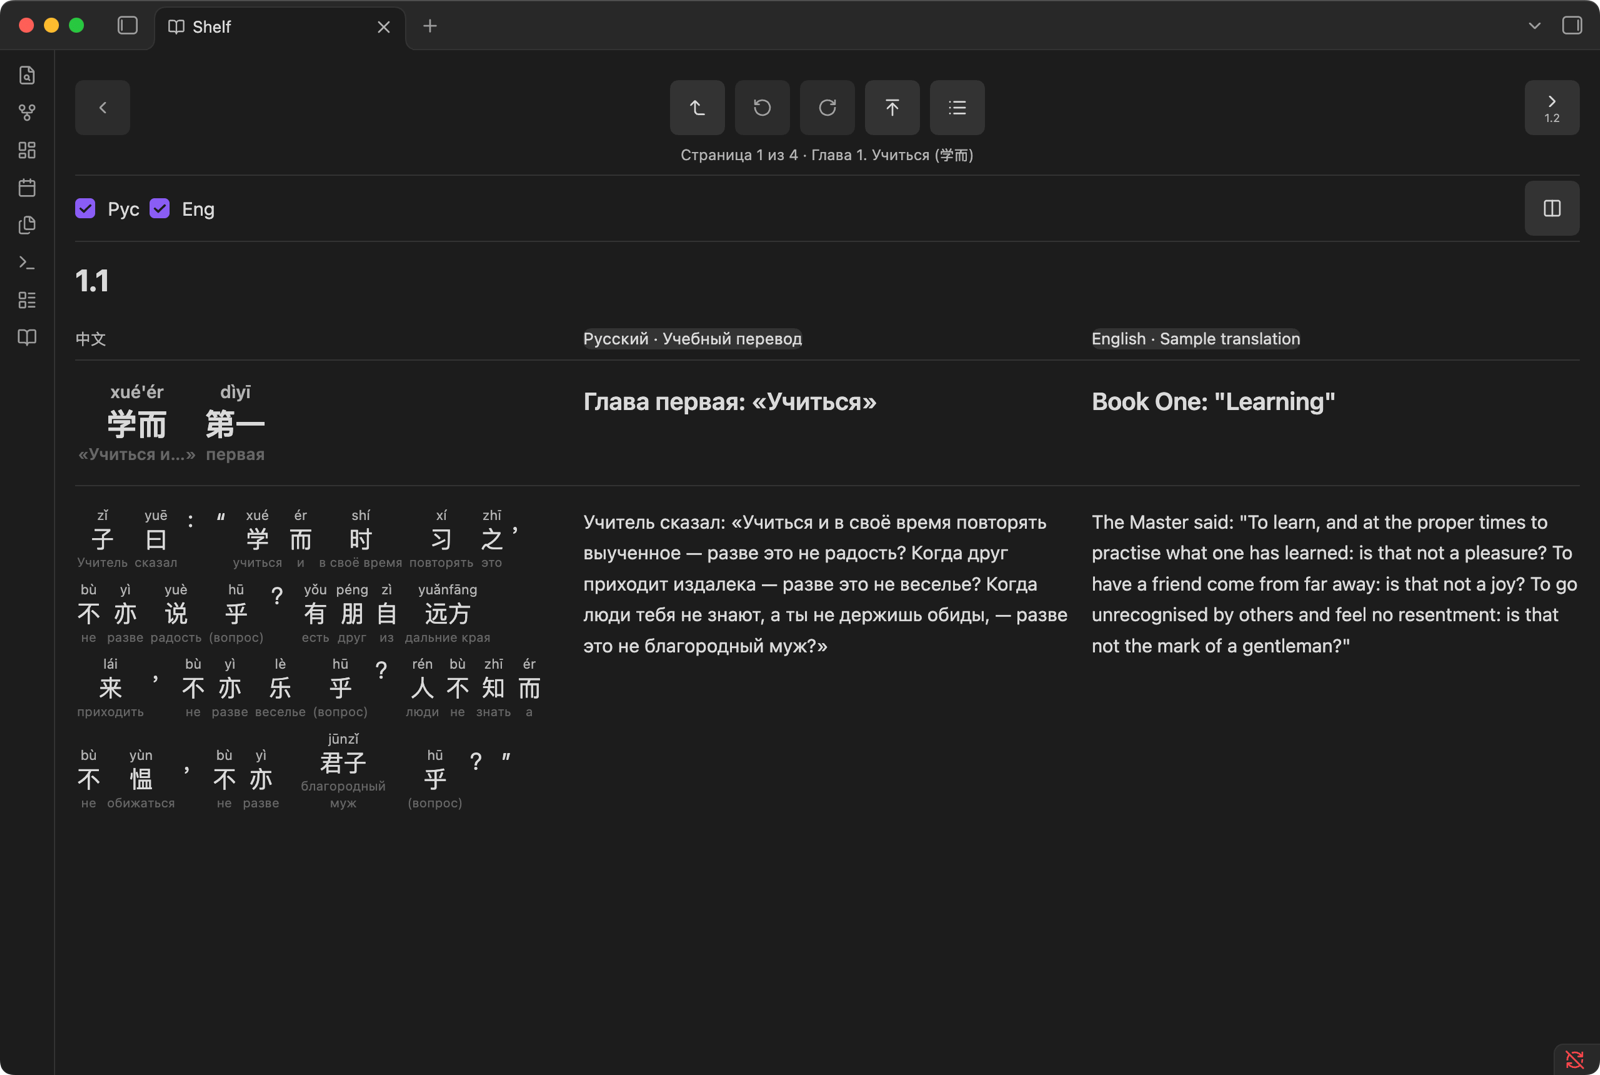Click the word 学而 with xué'ér
1600x1075 pixels.
[137, 423]
